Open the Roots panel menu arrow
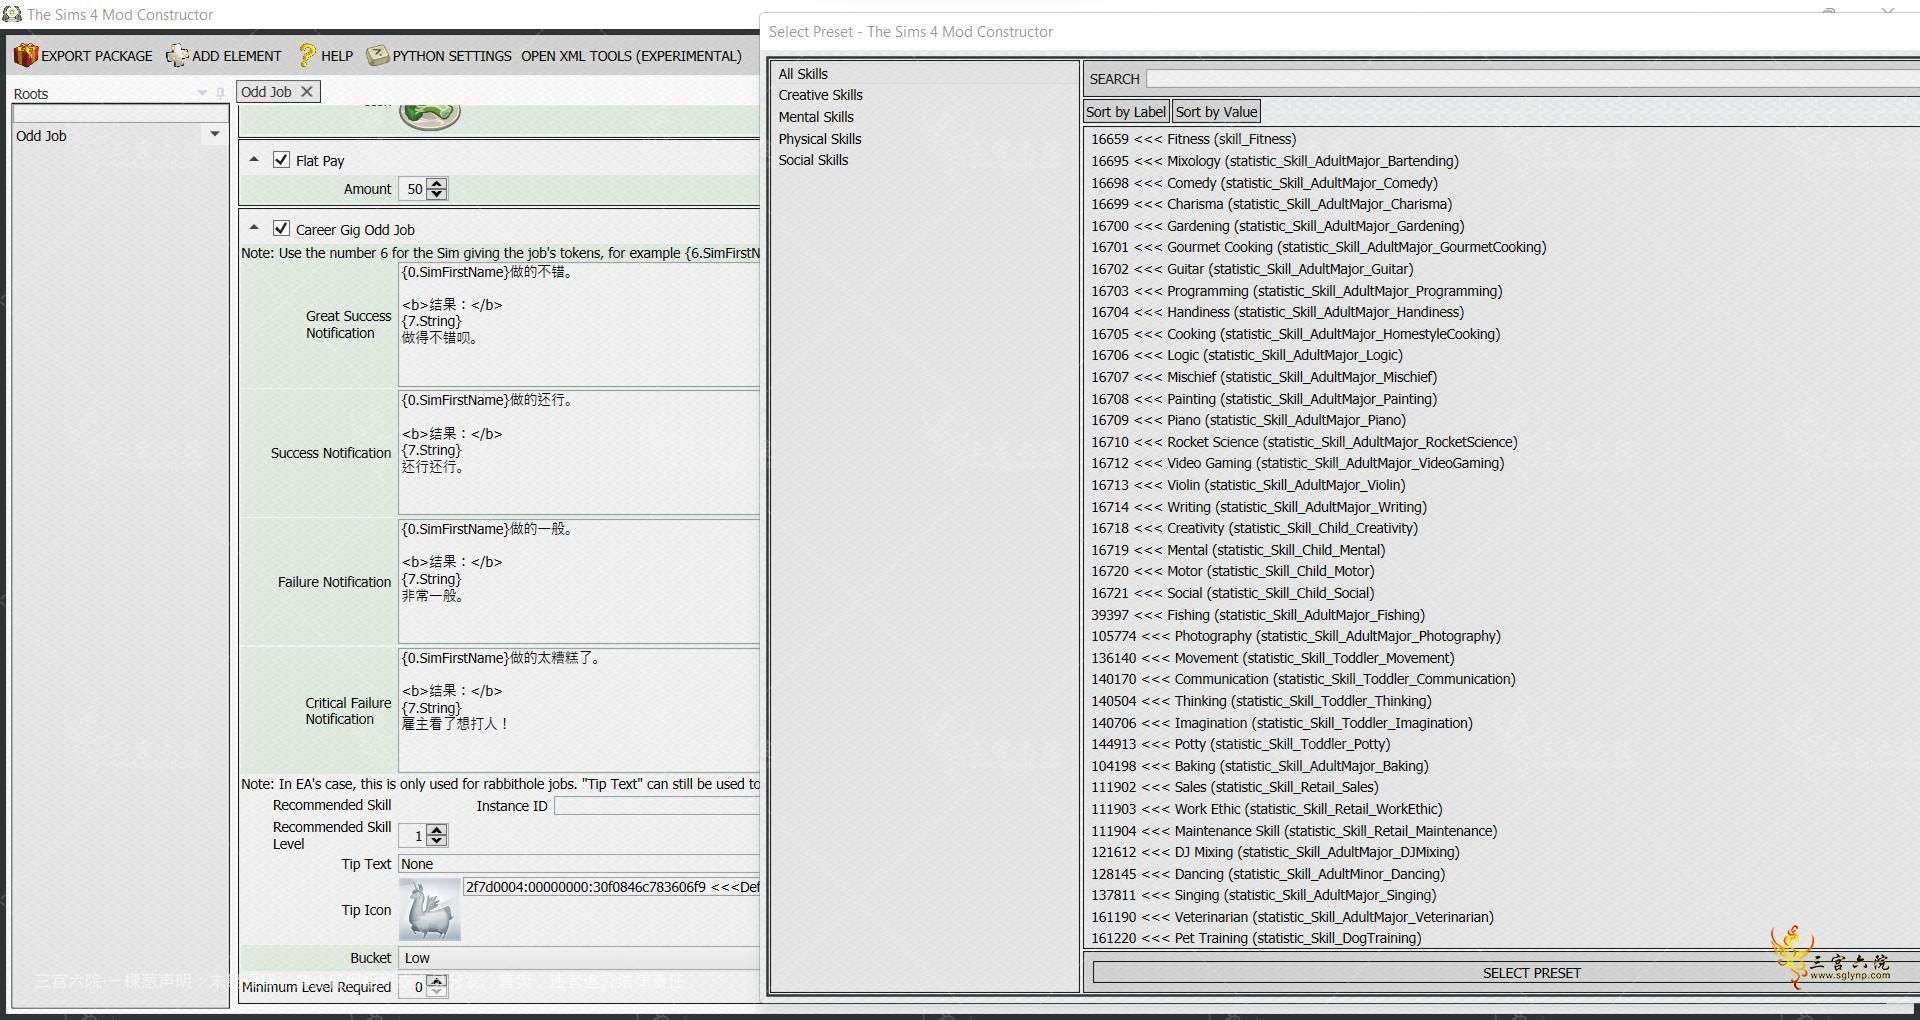The width and height of the screenshot is (1920, 1020). 203,93
